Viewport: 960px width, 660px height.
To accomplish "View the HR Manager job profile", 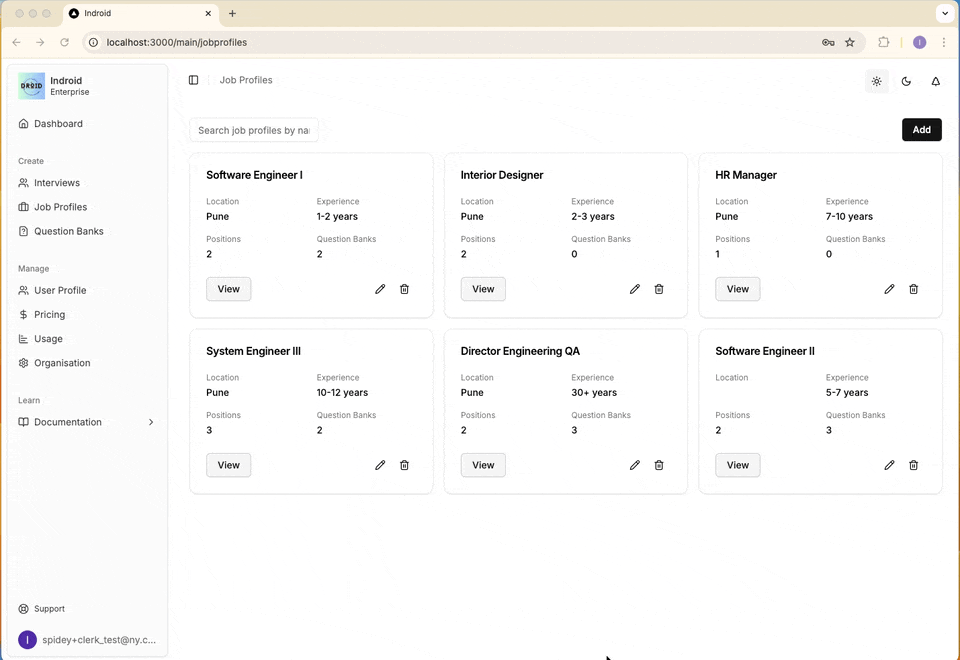I will pyautogui.click(x=738, y=289).
